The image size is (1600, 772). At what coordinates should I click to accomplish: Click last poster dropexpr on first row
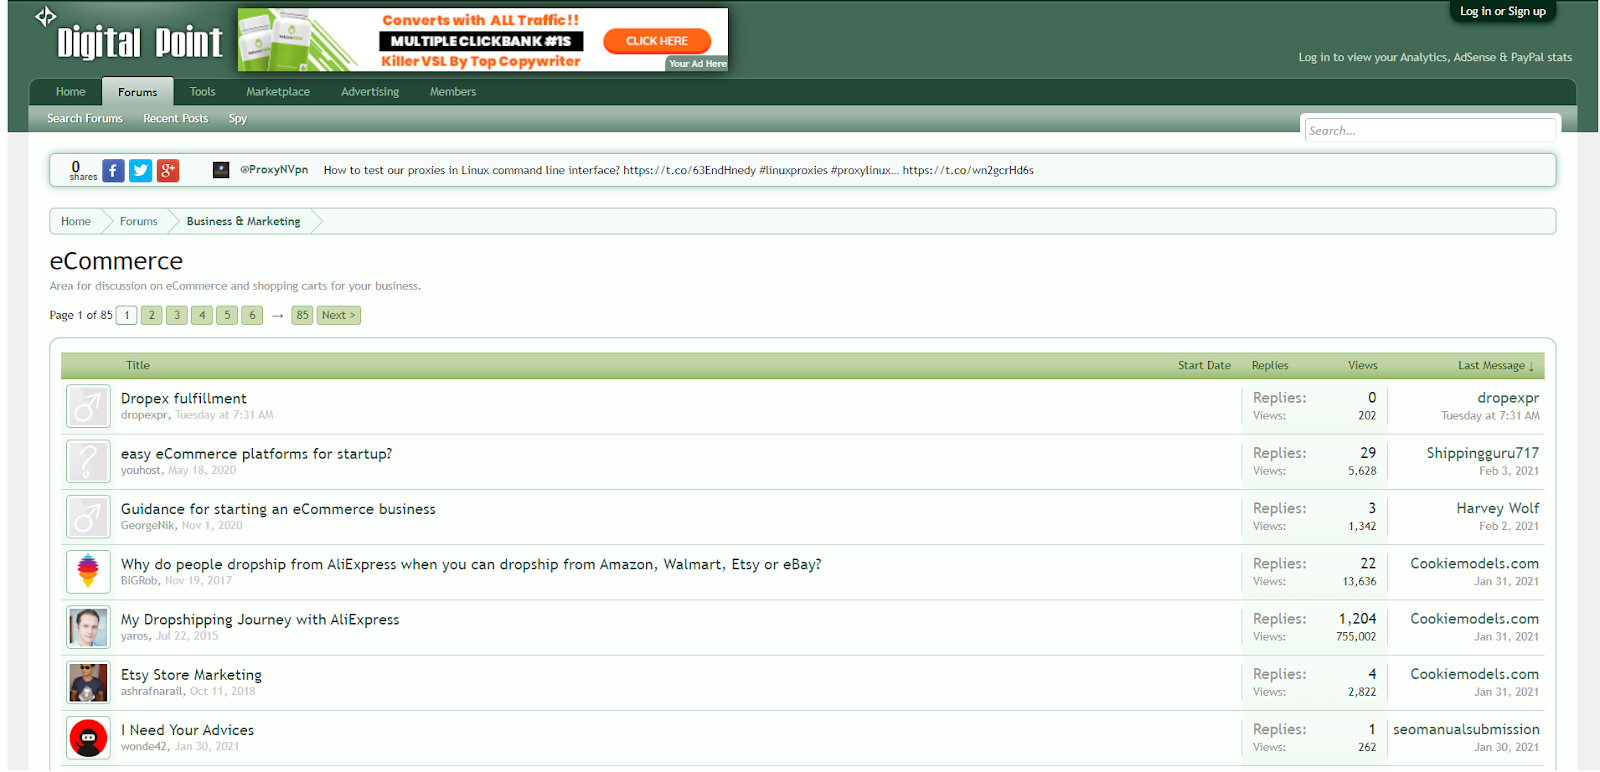[1508, 399]
